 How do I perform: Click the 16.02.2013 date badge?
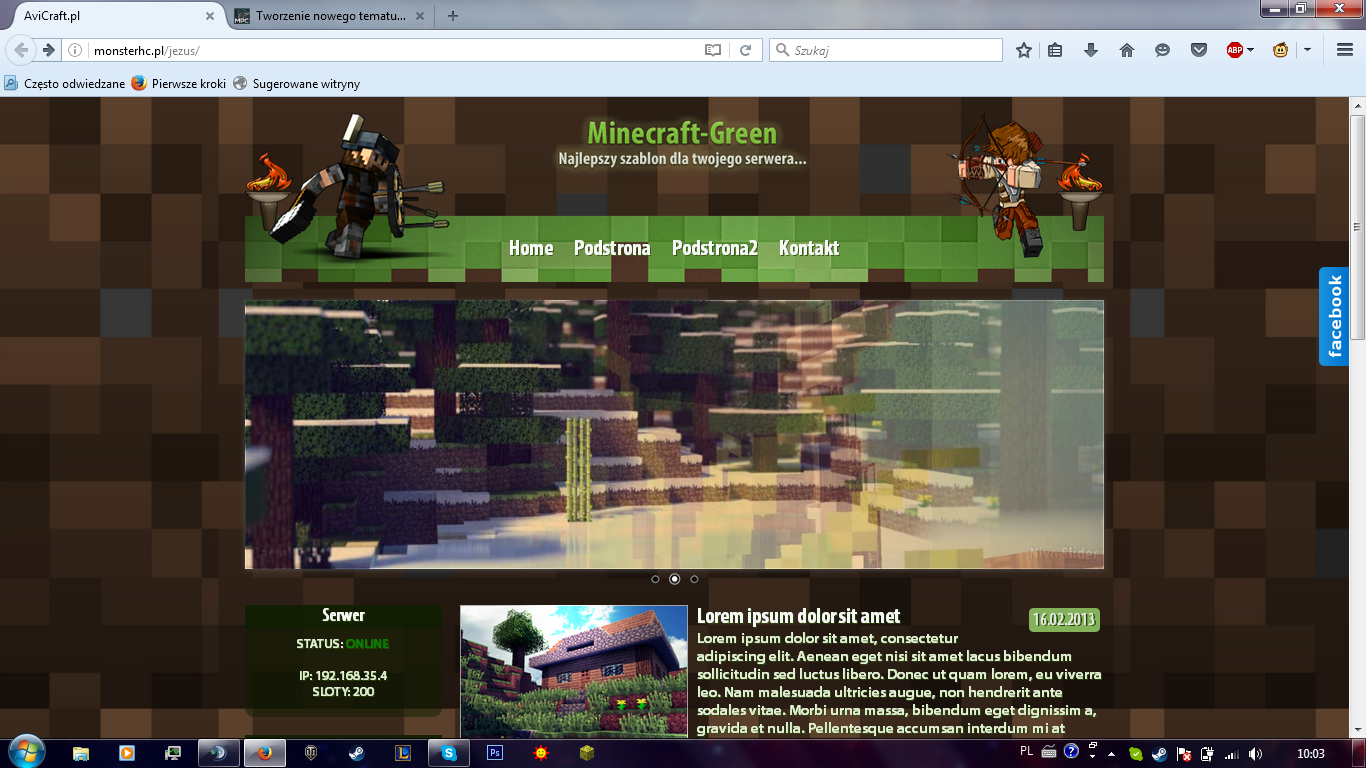(1064, 619)
